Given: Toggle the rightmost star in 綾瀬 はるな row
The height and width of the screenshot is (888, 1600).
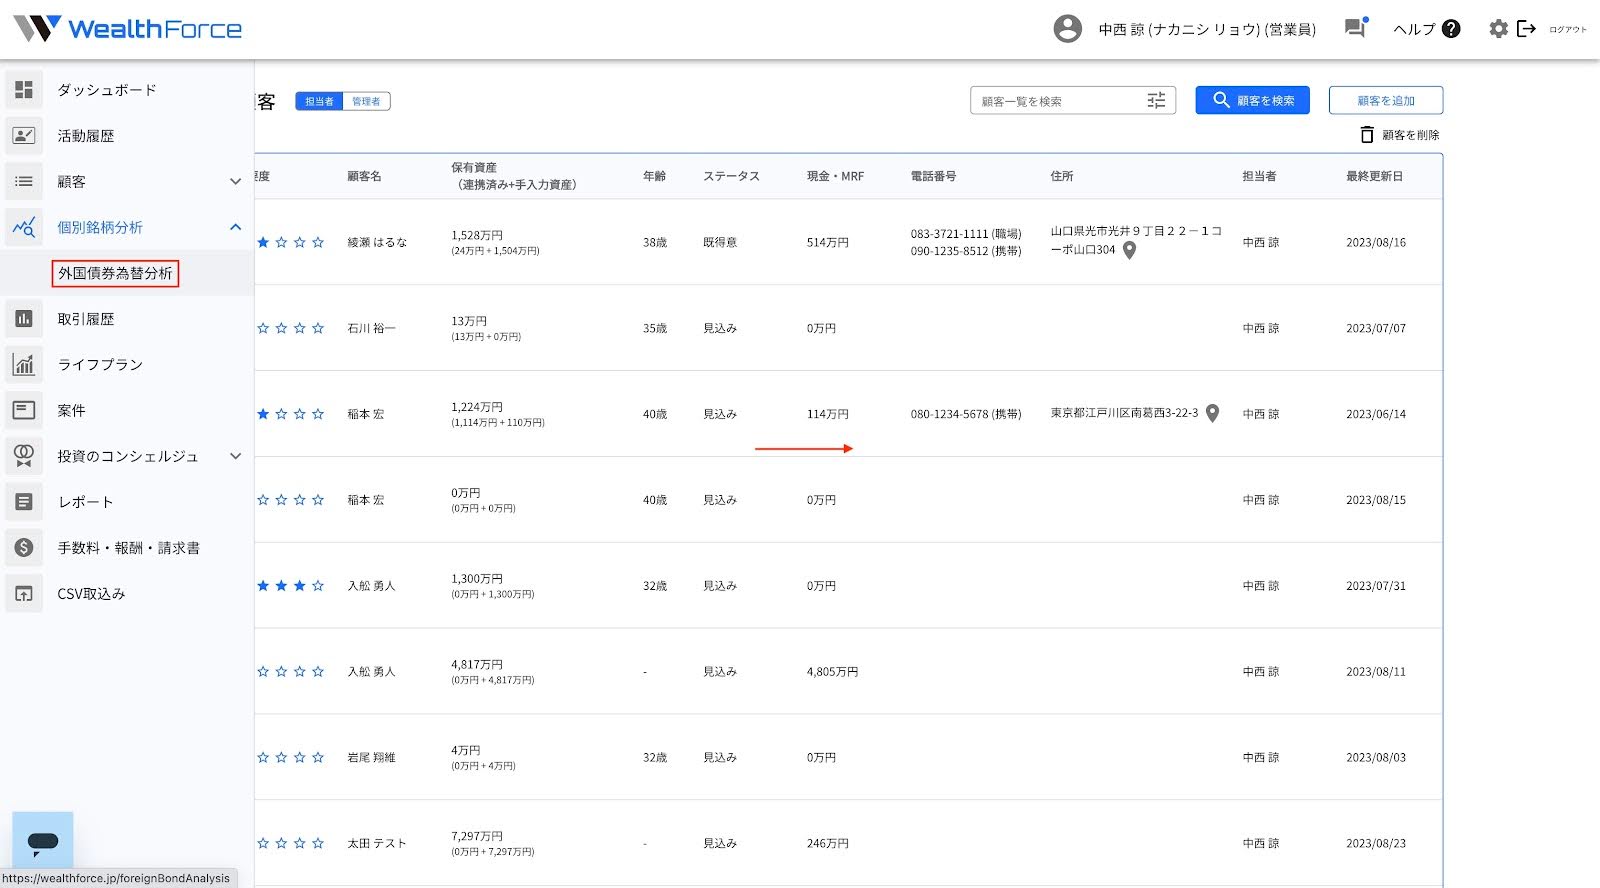Looking at the screenshot, I should 318,242.
